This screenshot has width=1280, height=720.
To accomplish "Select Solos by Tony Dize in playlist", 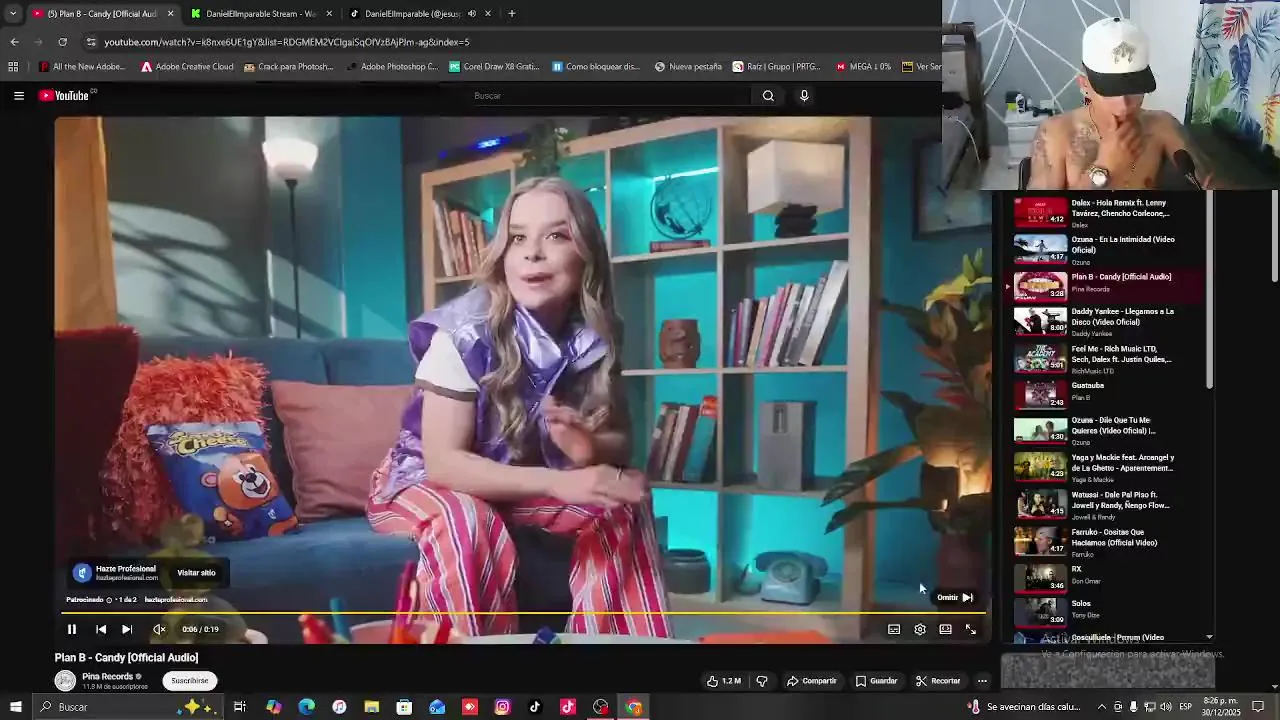I will pyautogui.click(x=1105, y=611).
